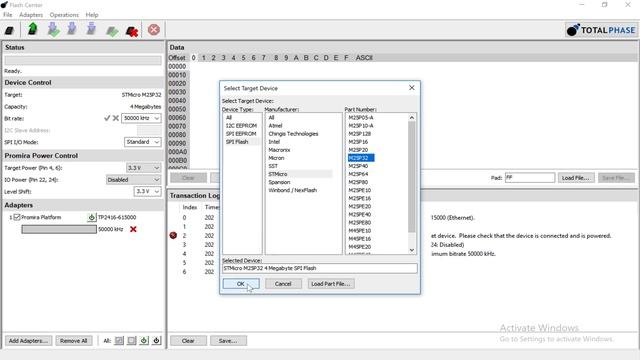Click the Save... button under Transaction Log
640x360 pixels.
click(228, 340)
